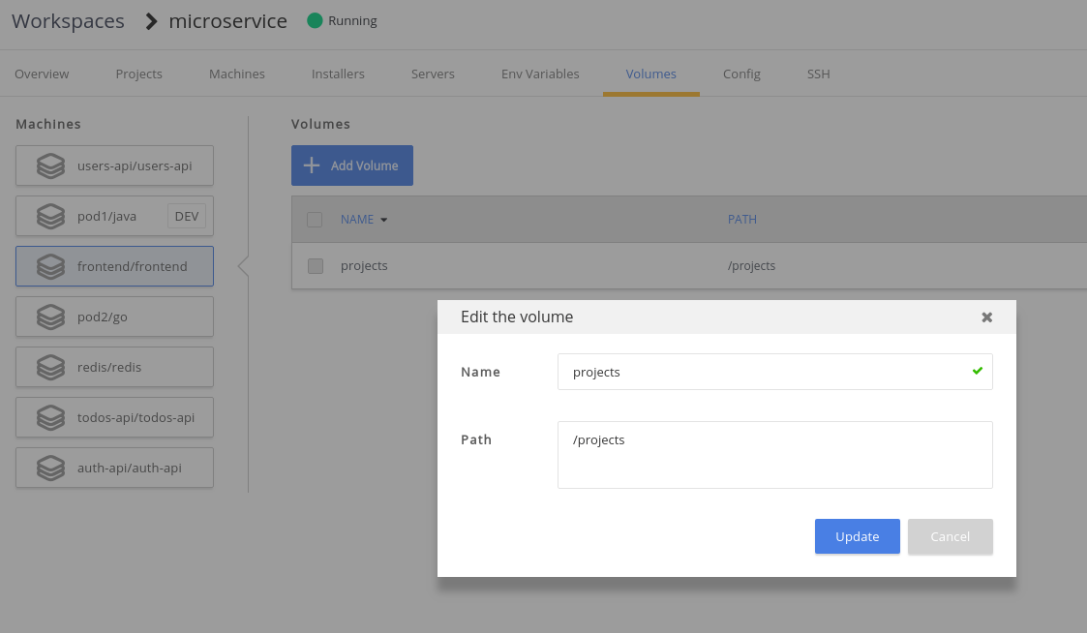Open the Env Variables tab
This screenshot has height=633, width=1087.
coord(540,74)
